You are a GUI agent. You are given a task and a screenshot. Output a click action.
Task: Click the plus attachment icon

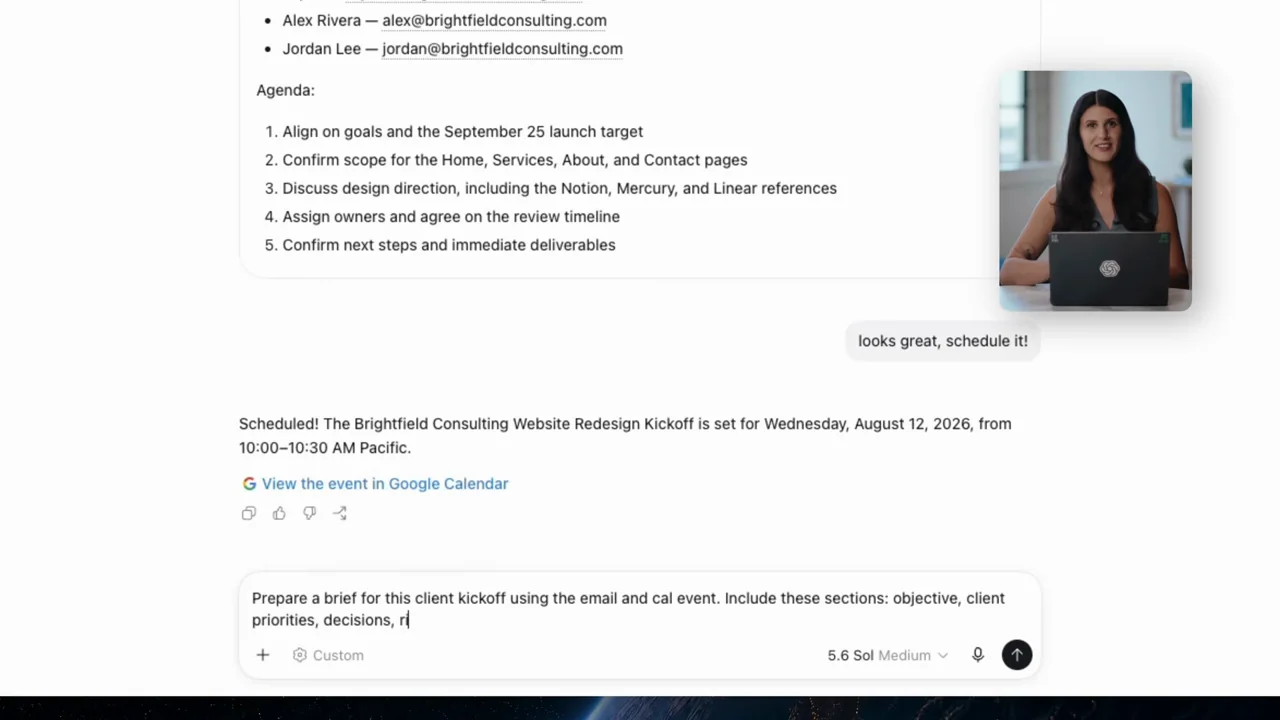click(x=263, y=655)
